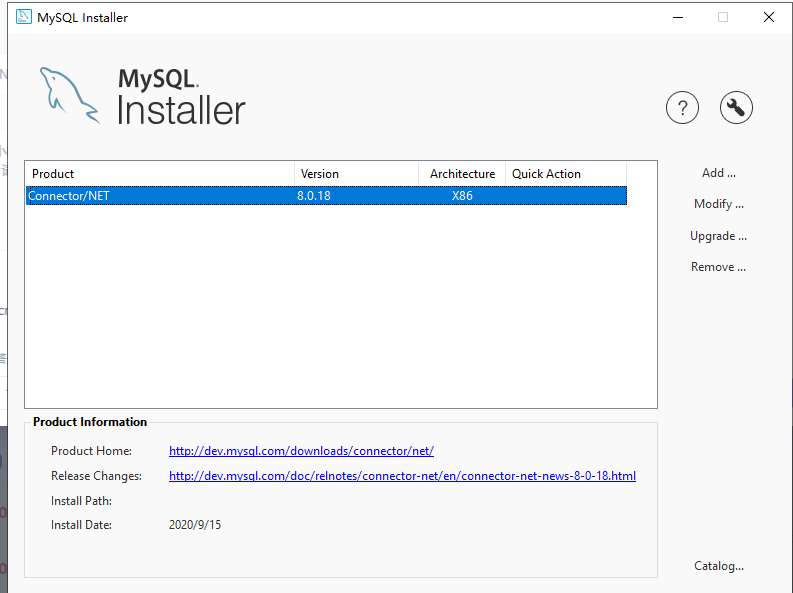Screen dimensions: 793x593
Task: Click the MySQL Installer title bar icon
Action: pos(23,17)
